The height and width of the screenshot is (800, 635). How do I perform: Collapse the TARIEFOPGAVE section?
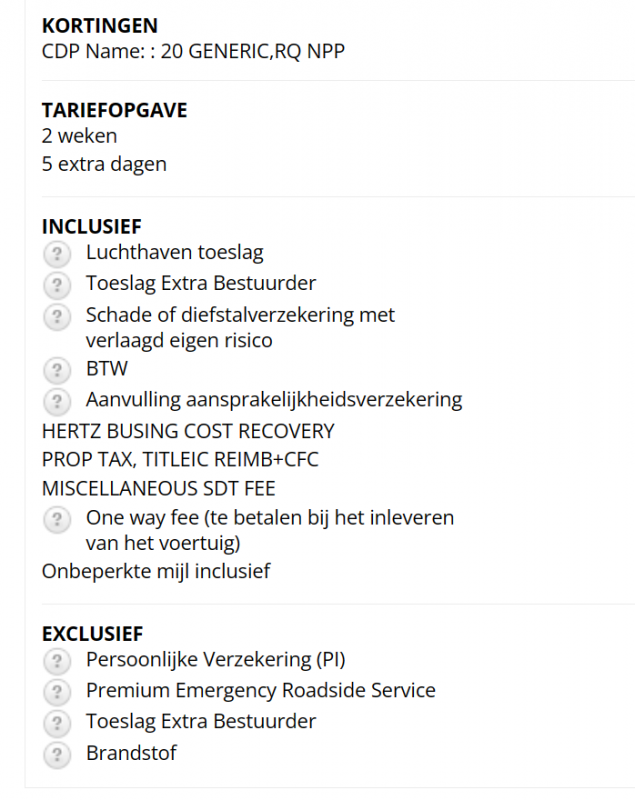coord(113,110)
